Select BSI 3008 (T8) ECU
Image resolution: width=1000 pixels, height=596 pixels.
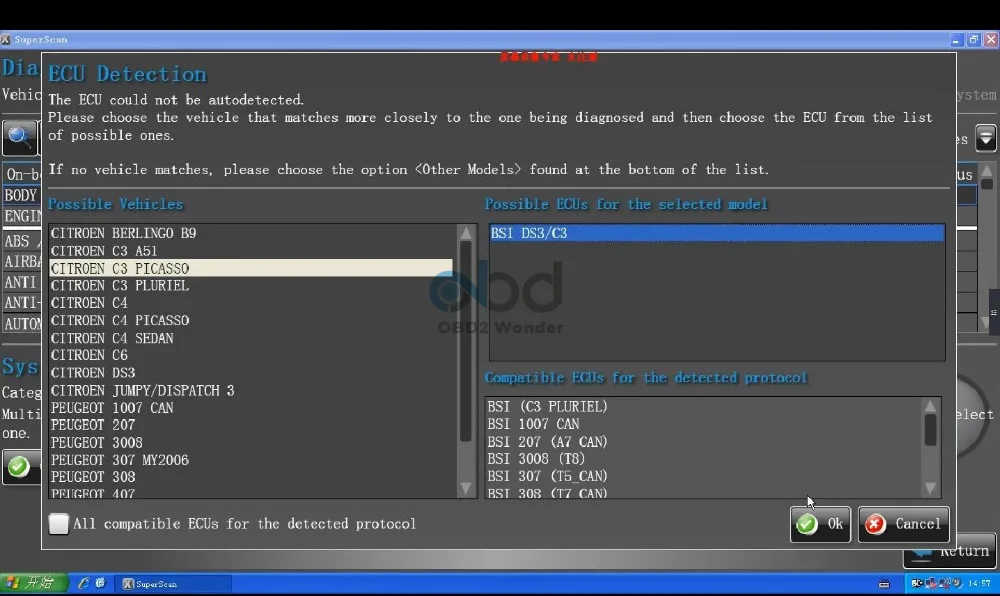click(703, 458)
